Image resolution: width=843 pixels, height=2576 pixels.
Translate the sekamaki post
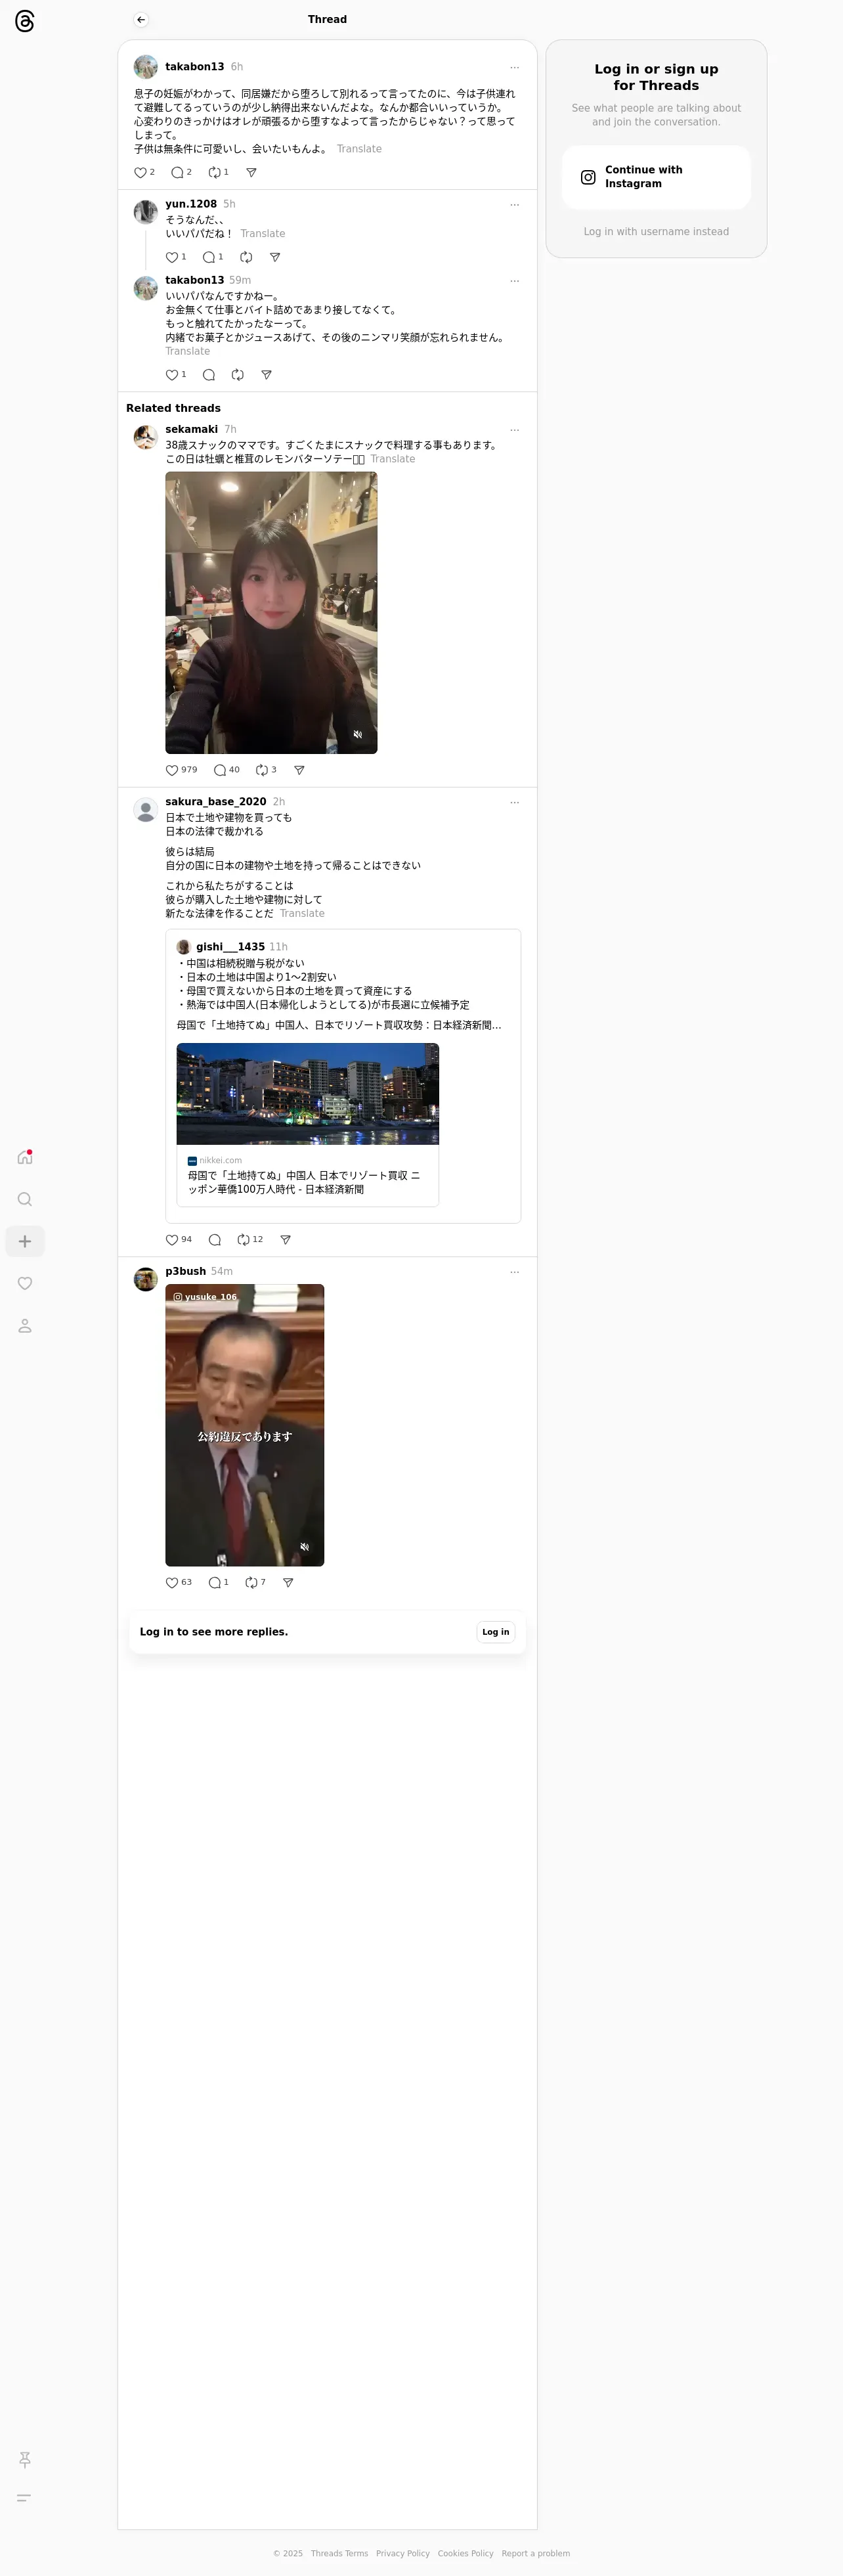(x=393, y=459)
